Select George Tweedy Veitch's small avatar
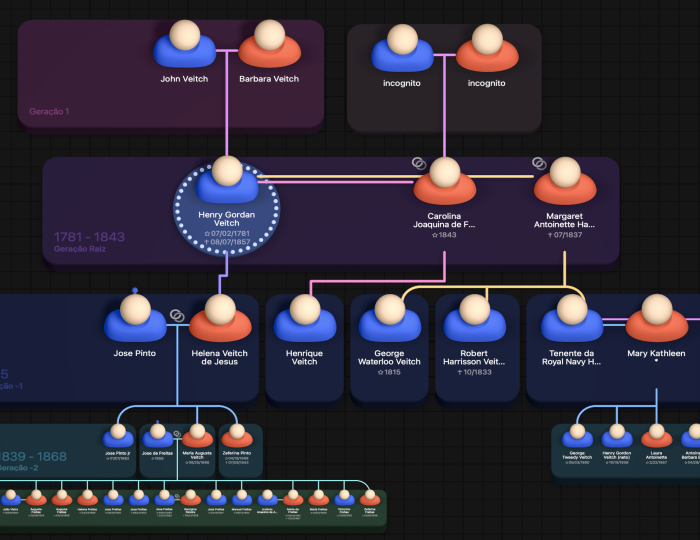Image resolution: width=700 pixels, height=540 pixels. (x=577, y=436)
